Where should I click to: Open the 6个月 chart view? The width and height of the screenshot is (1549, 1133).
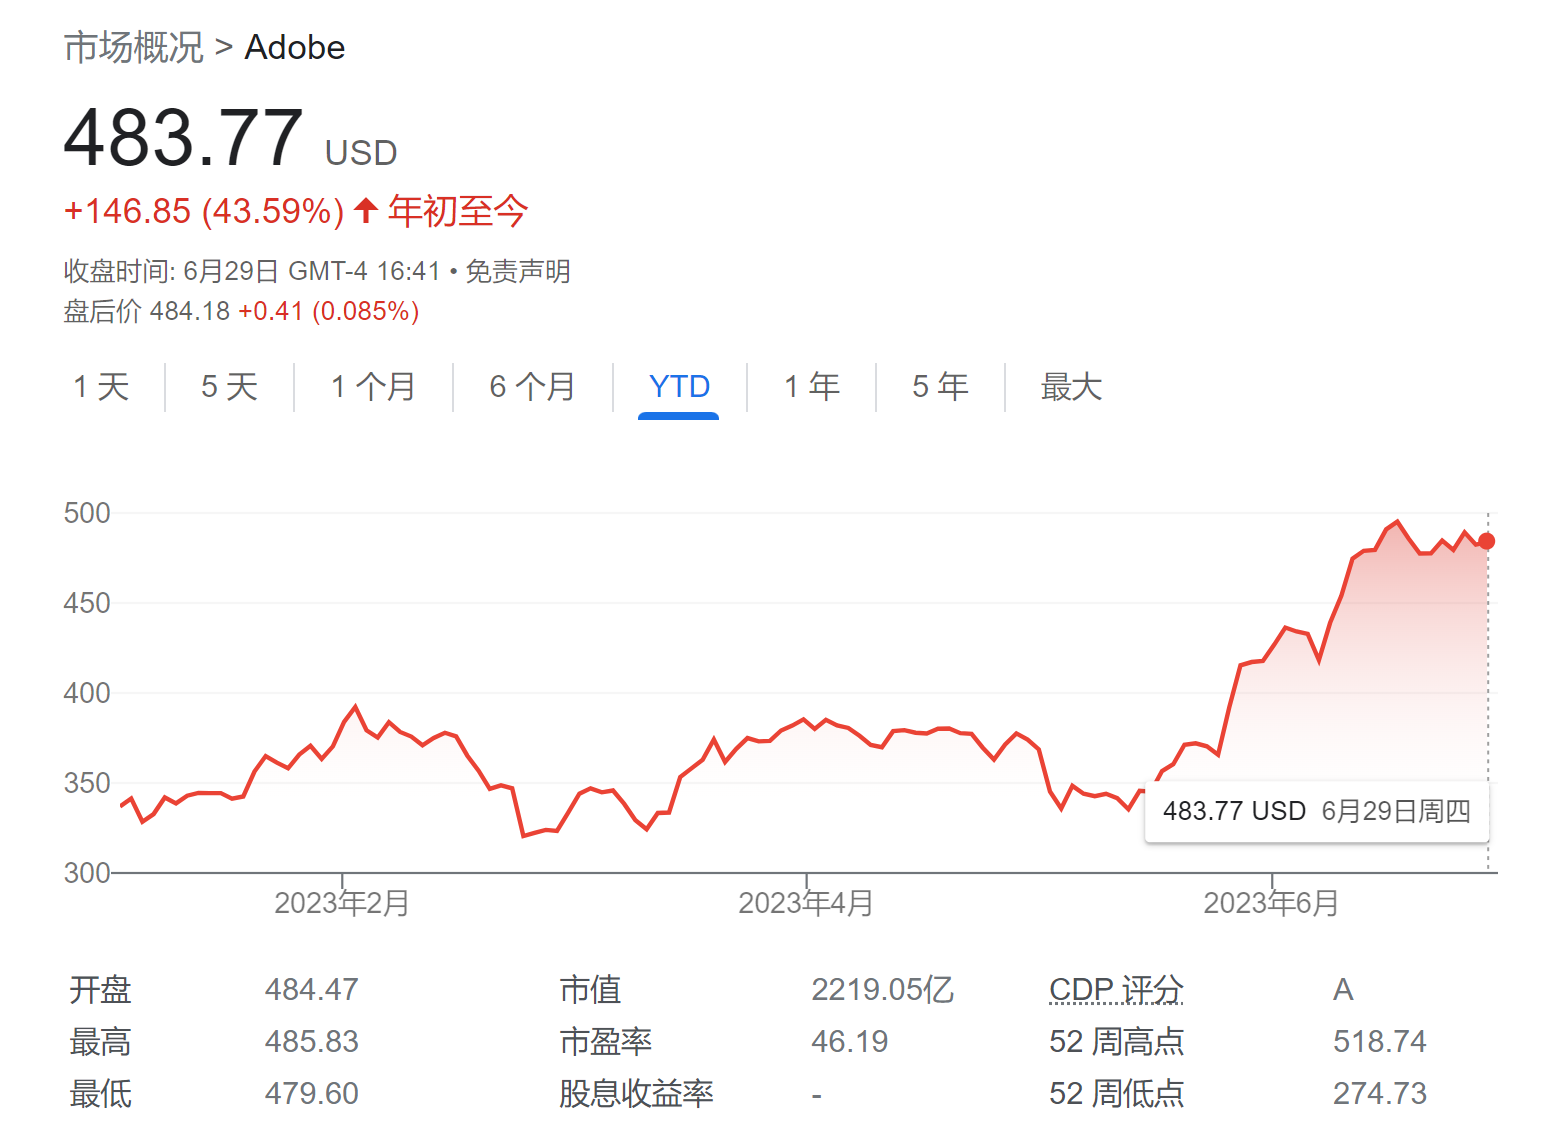click(x=531, y=387)
